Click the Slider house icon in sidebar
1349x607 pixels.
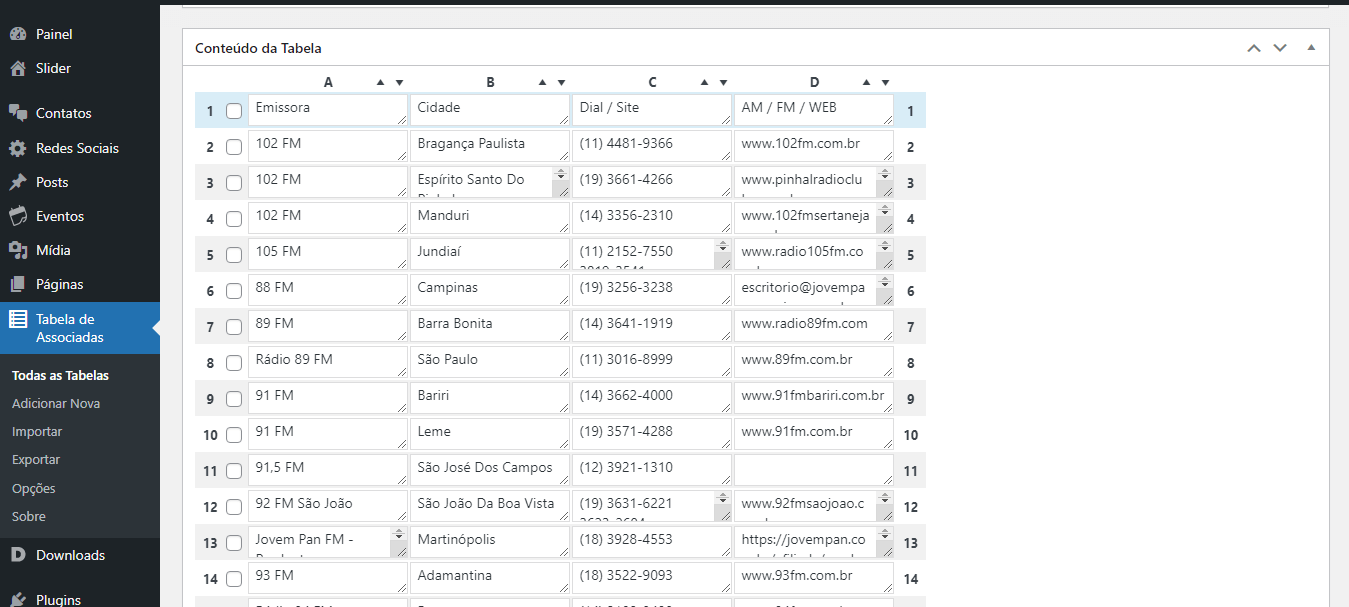click(17, 68)
